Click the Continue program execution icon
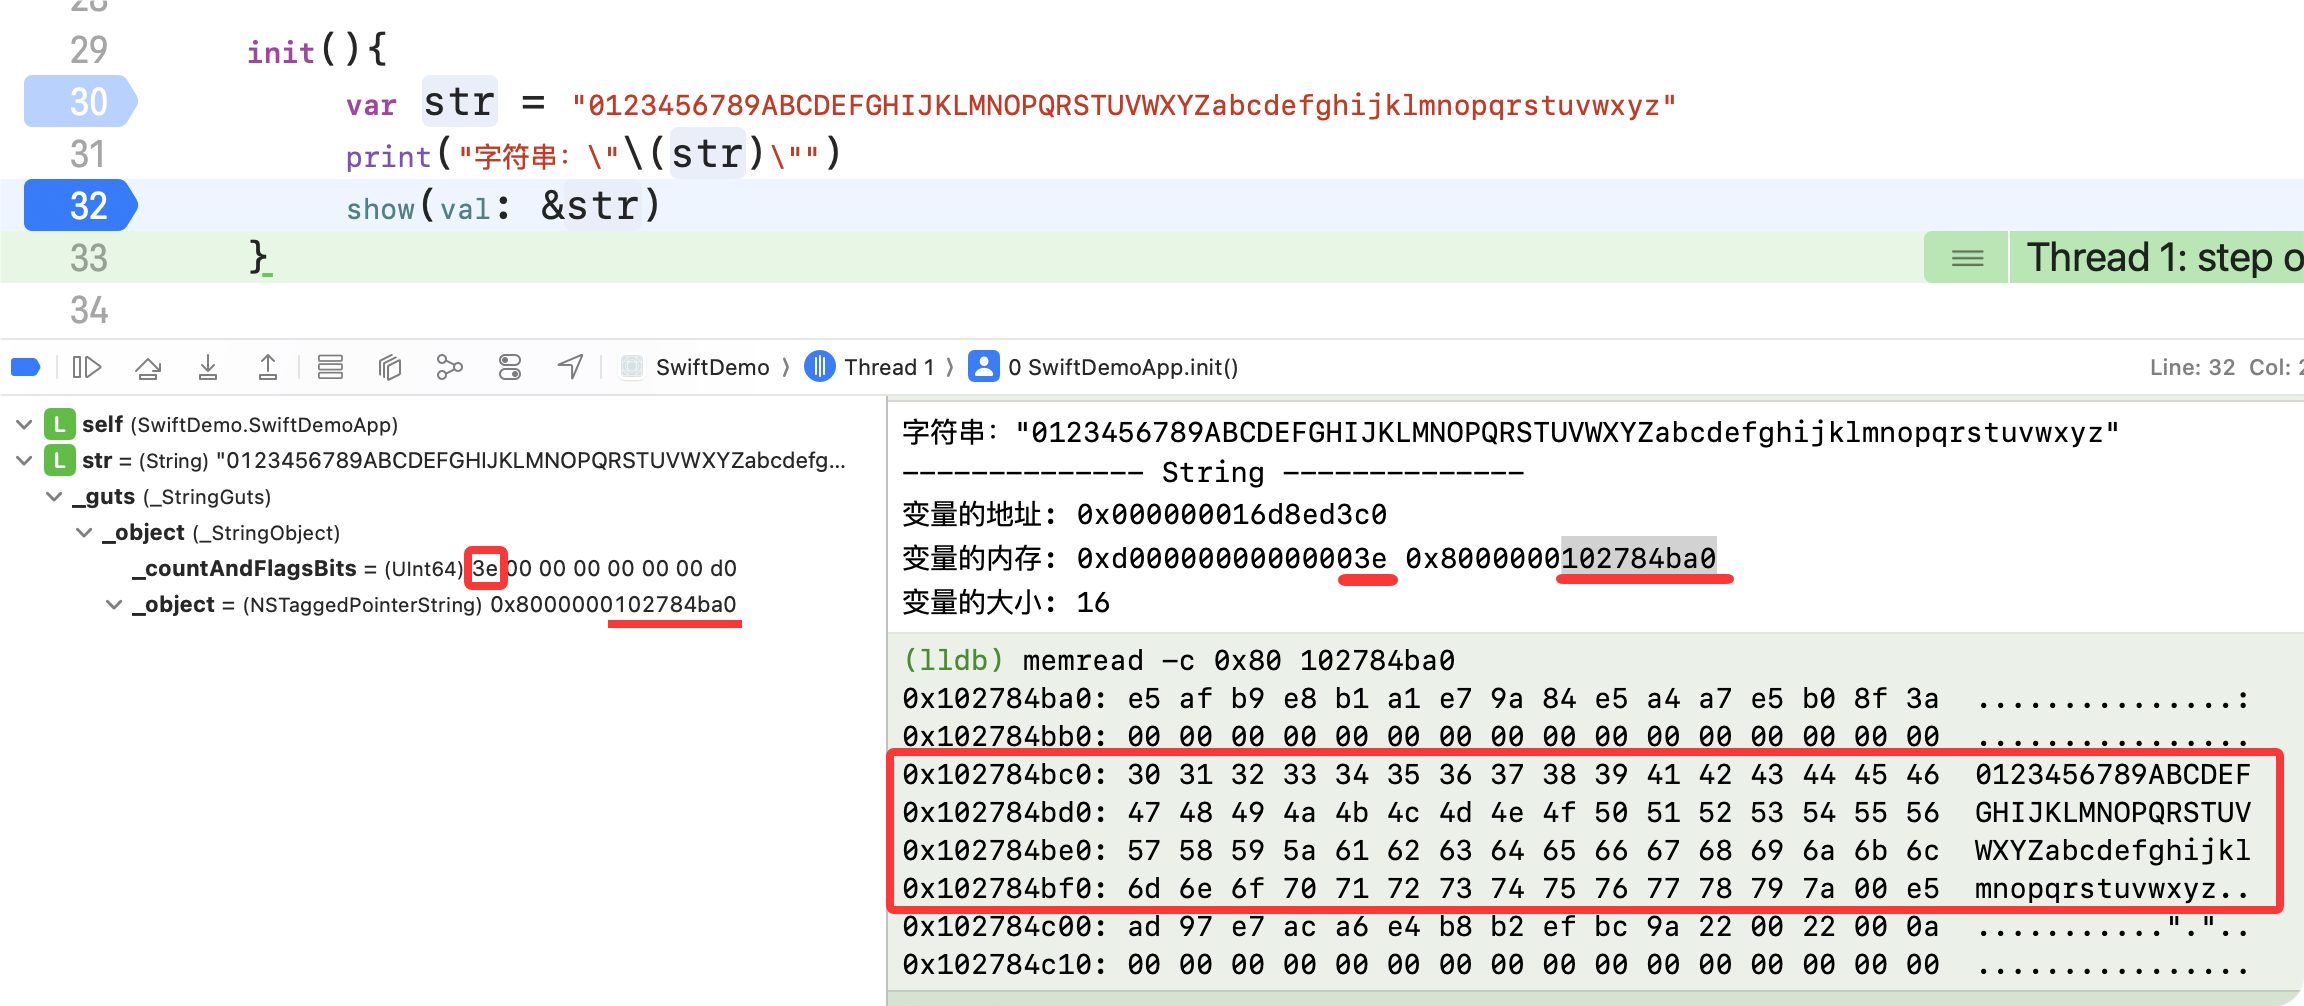Image resolution: width=2304 pixels, height=1006 pixels. pos(87,368)
